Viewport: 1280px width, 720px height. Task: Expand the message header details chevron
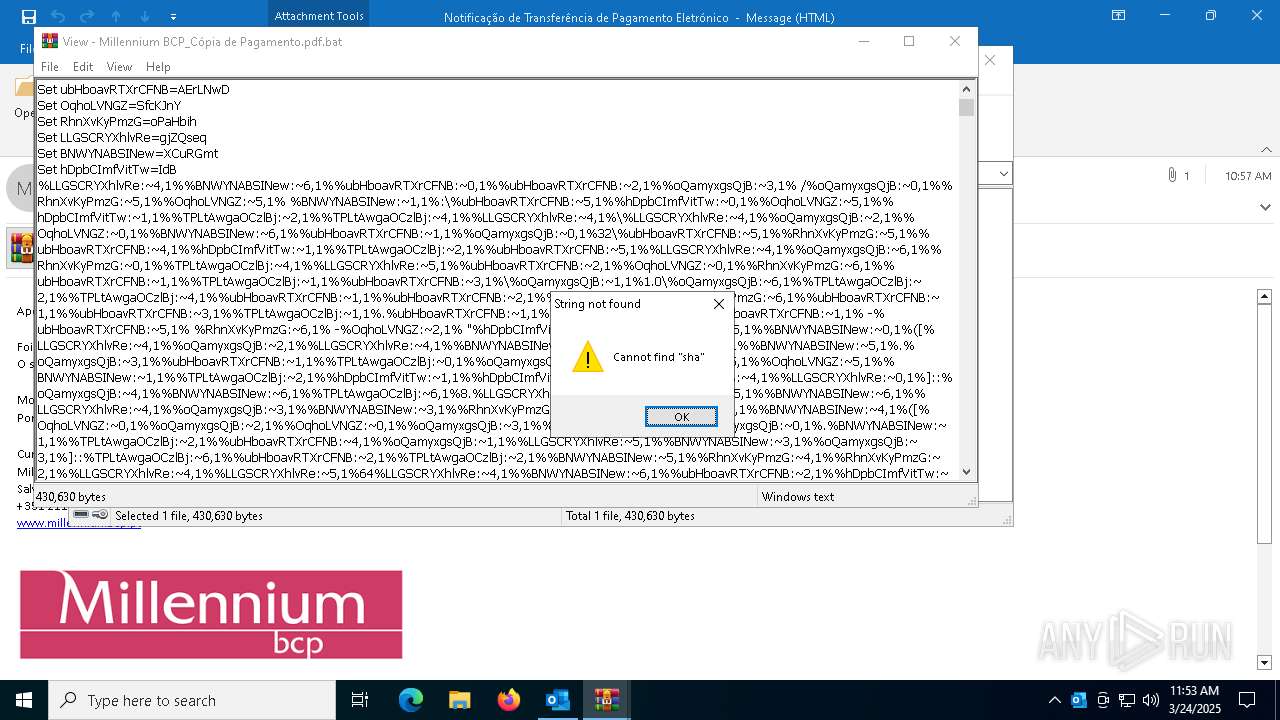(x=1266, y=207)
